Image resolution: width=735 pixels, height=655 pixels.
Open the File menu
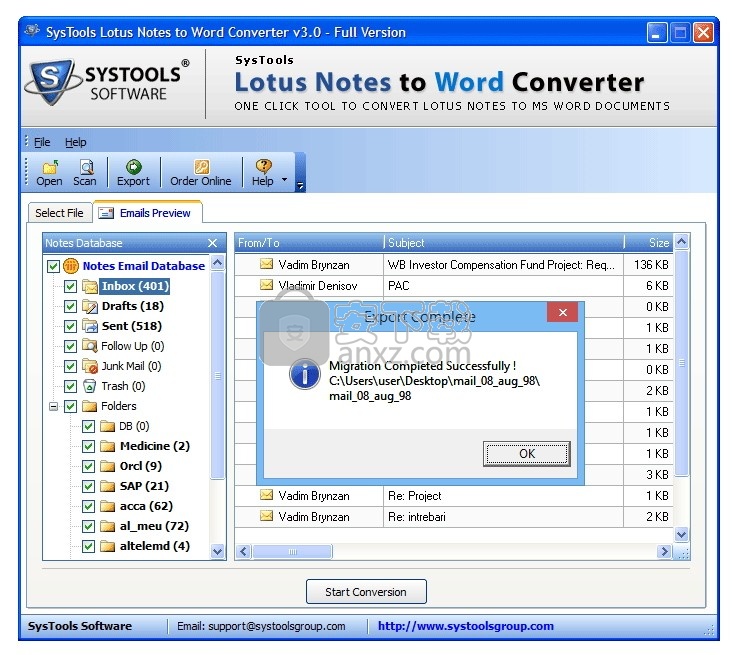42,142
